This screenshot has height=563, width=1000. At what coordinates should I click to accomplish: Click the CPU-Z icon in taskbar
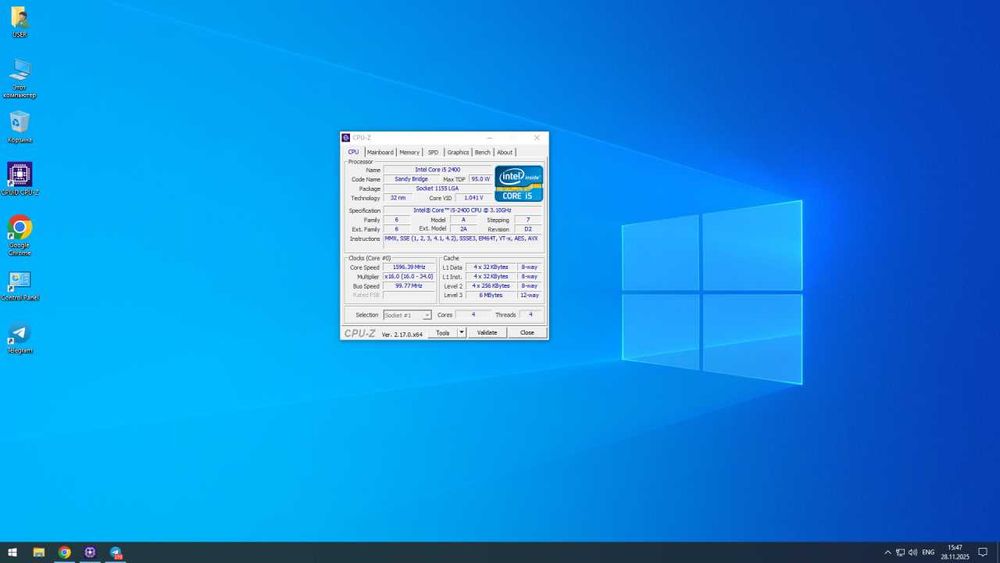[x=90, y=552]
